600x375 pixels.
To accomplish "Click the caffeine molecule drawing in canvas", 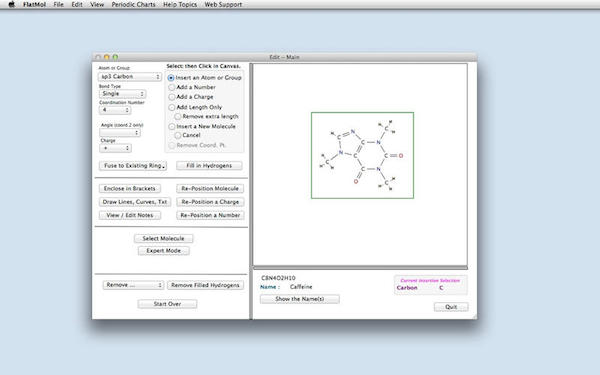I will point(362,155).
